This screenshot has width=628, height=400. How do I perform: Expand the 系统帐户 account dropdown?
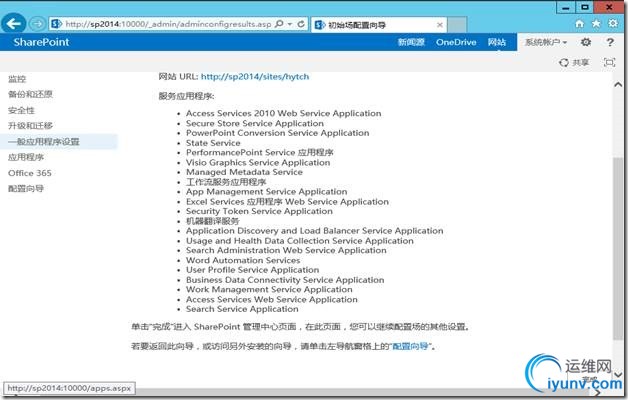[546, 42]
